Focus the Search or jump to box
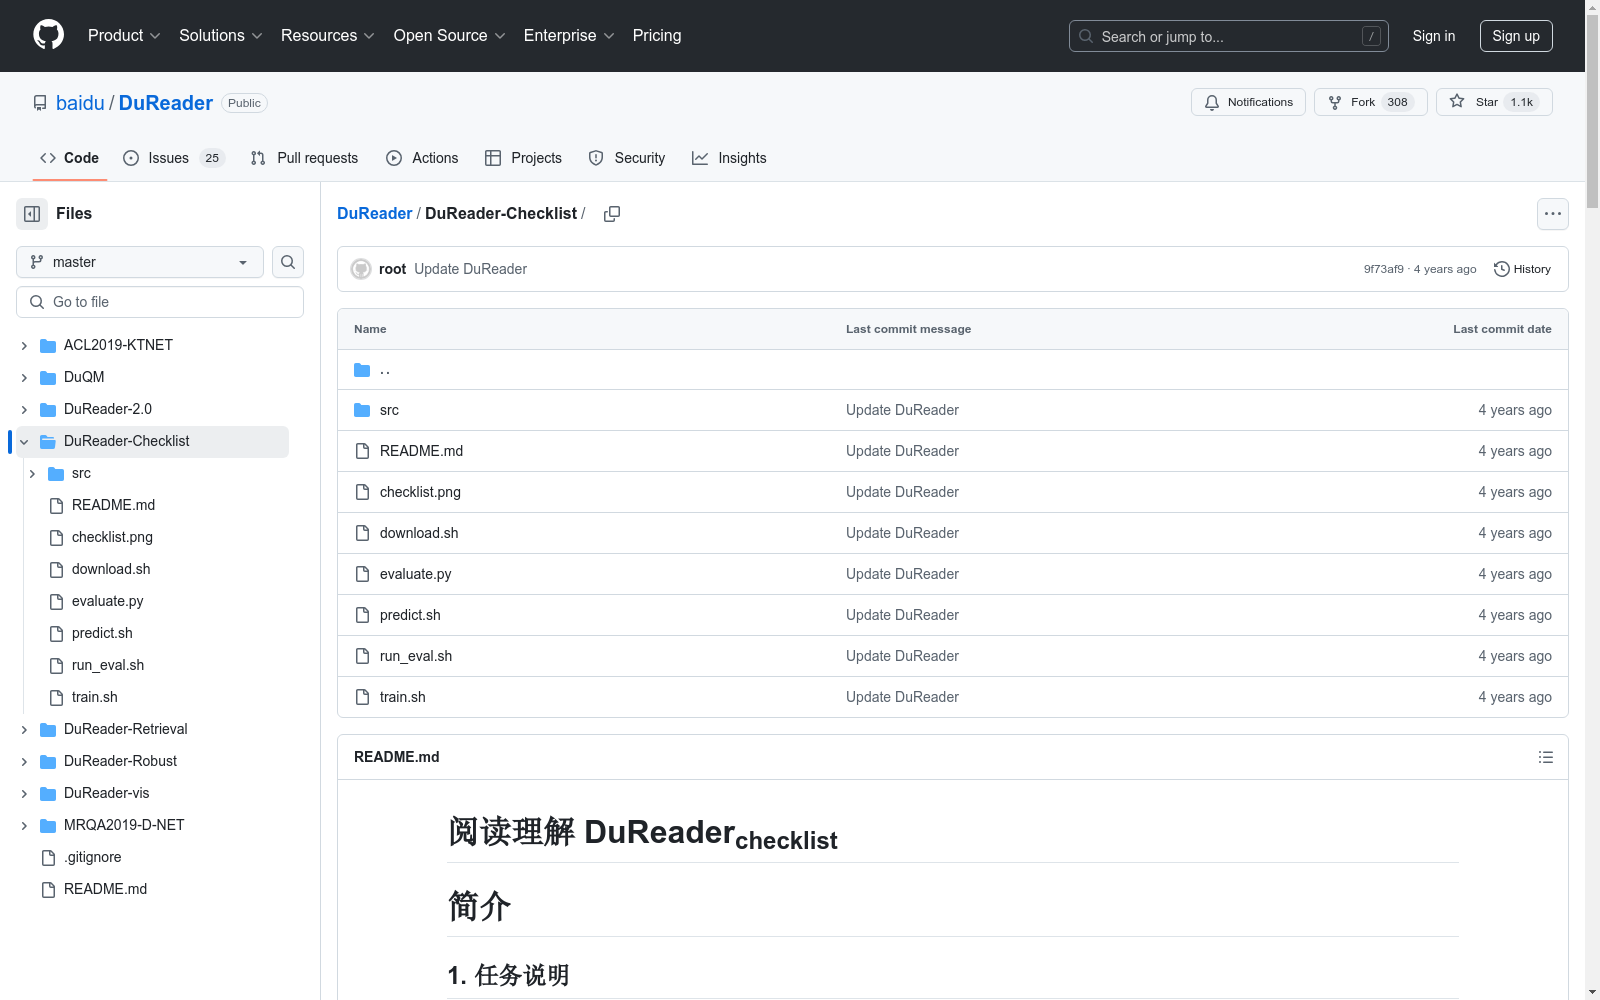This screenshot has height=1000, width=1600. (x=1229, y=36)
